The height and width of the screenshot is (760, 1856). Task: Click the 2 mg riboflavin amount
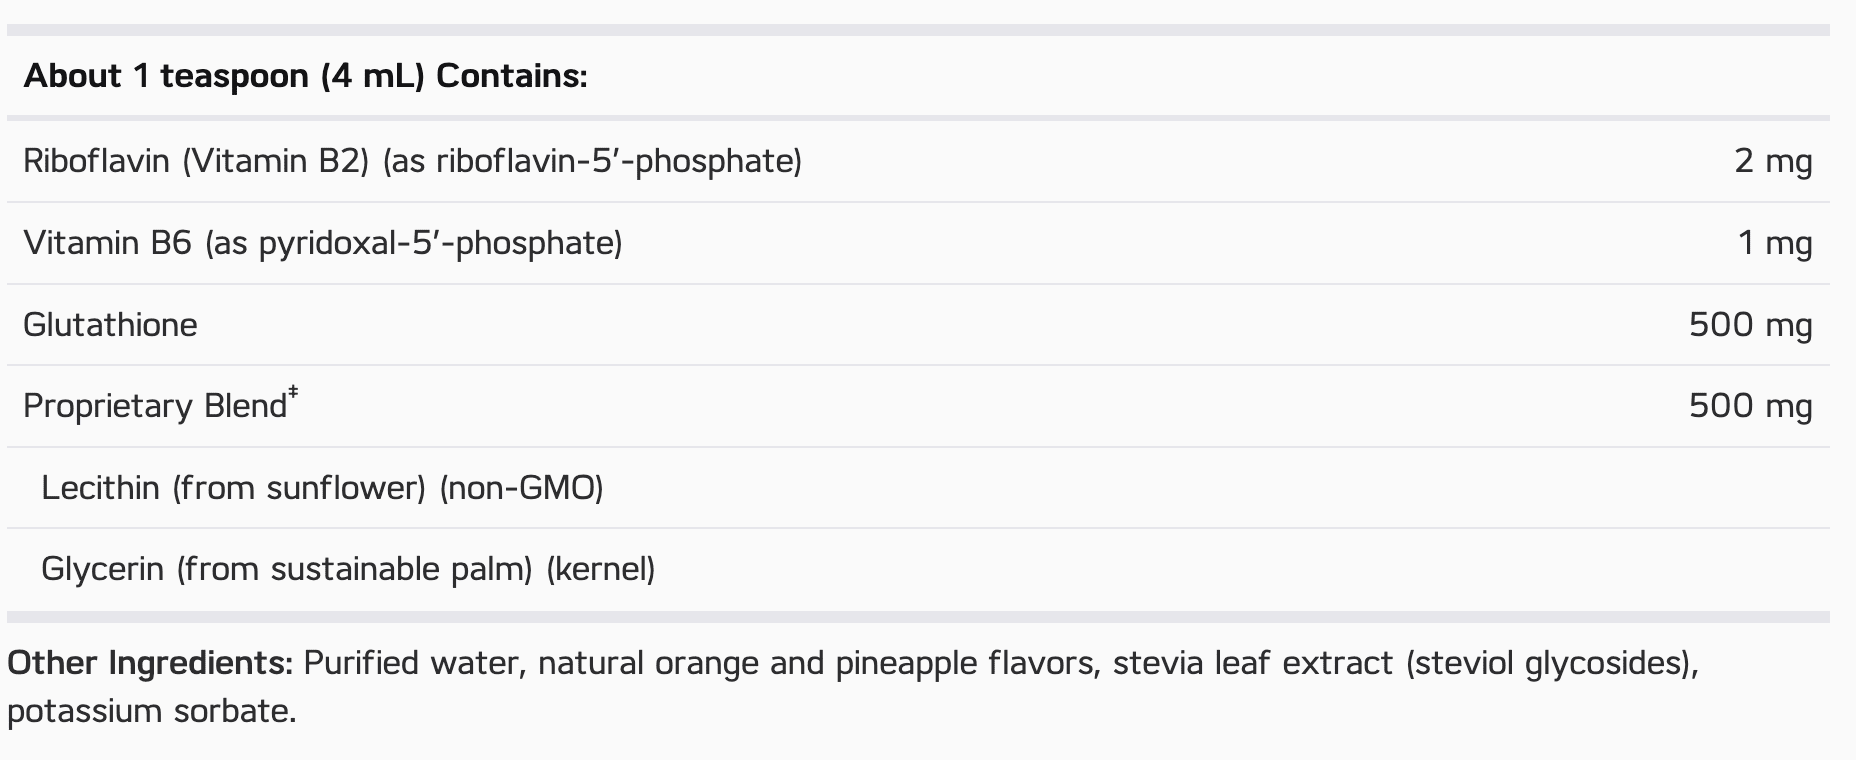(x=1773, y=161)
